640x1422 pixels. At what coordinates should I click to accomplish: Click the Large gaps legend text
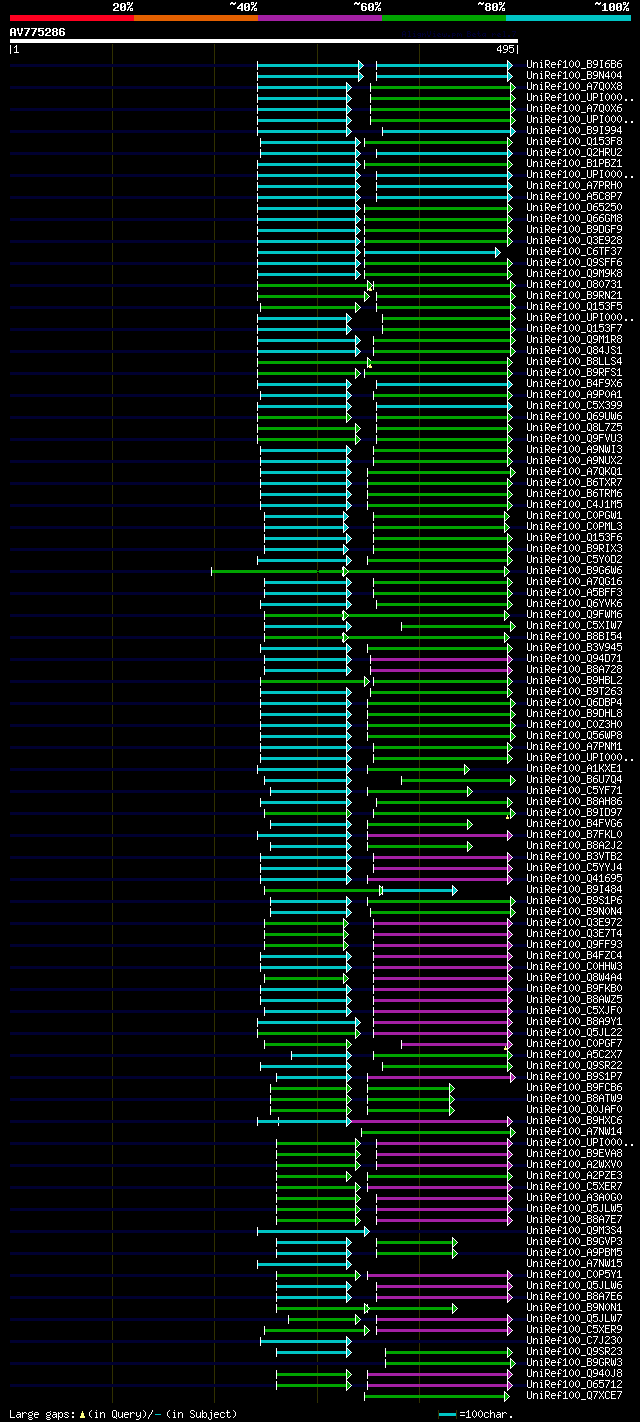point(123,1414)
